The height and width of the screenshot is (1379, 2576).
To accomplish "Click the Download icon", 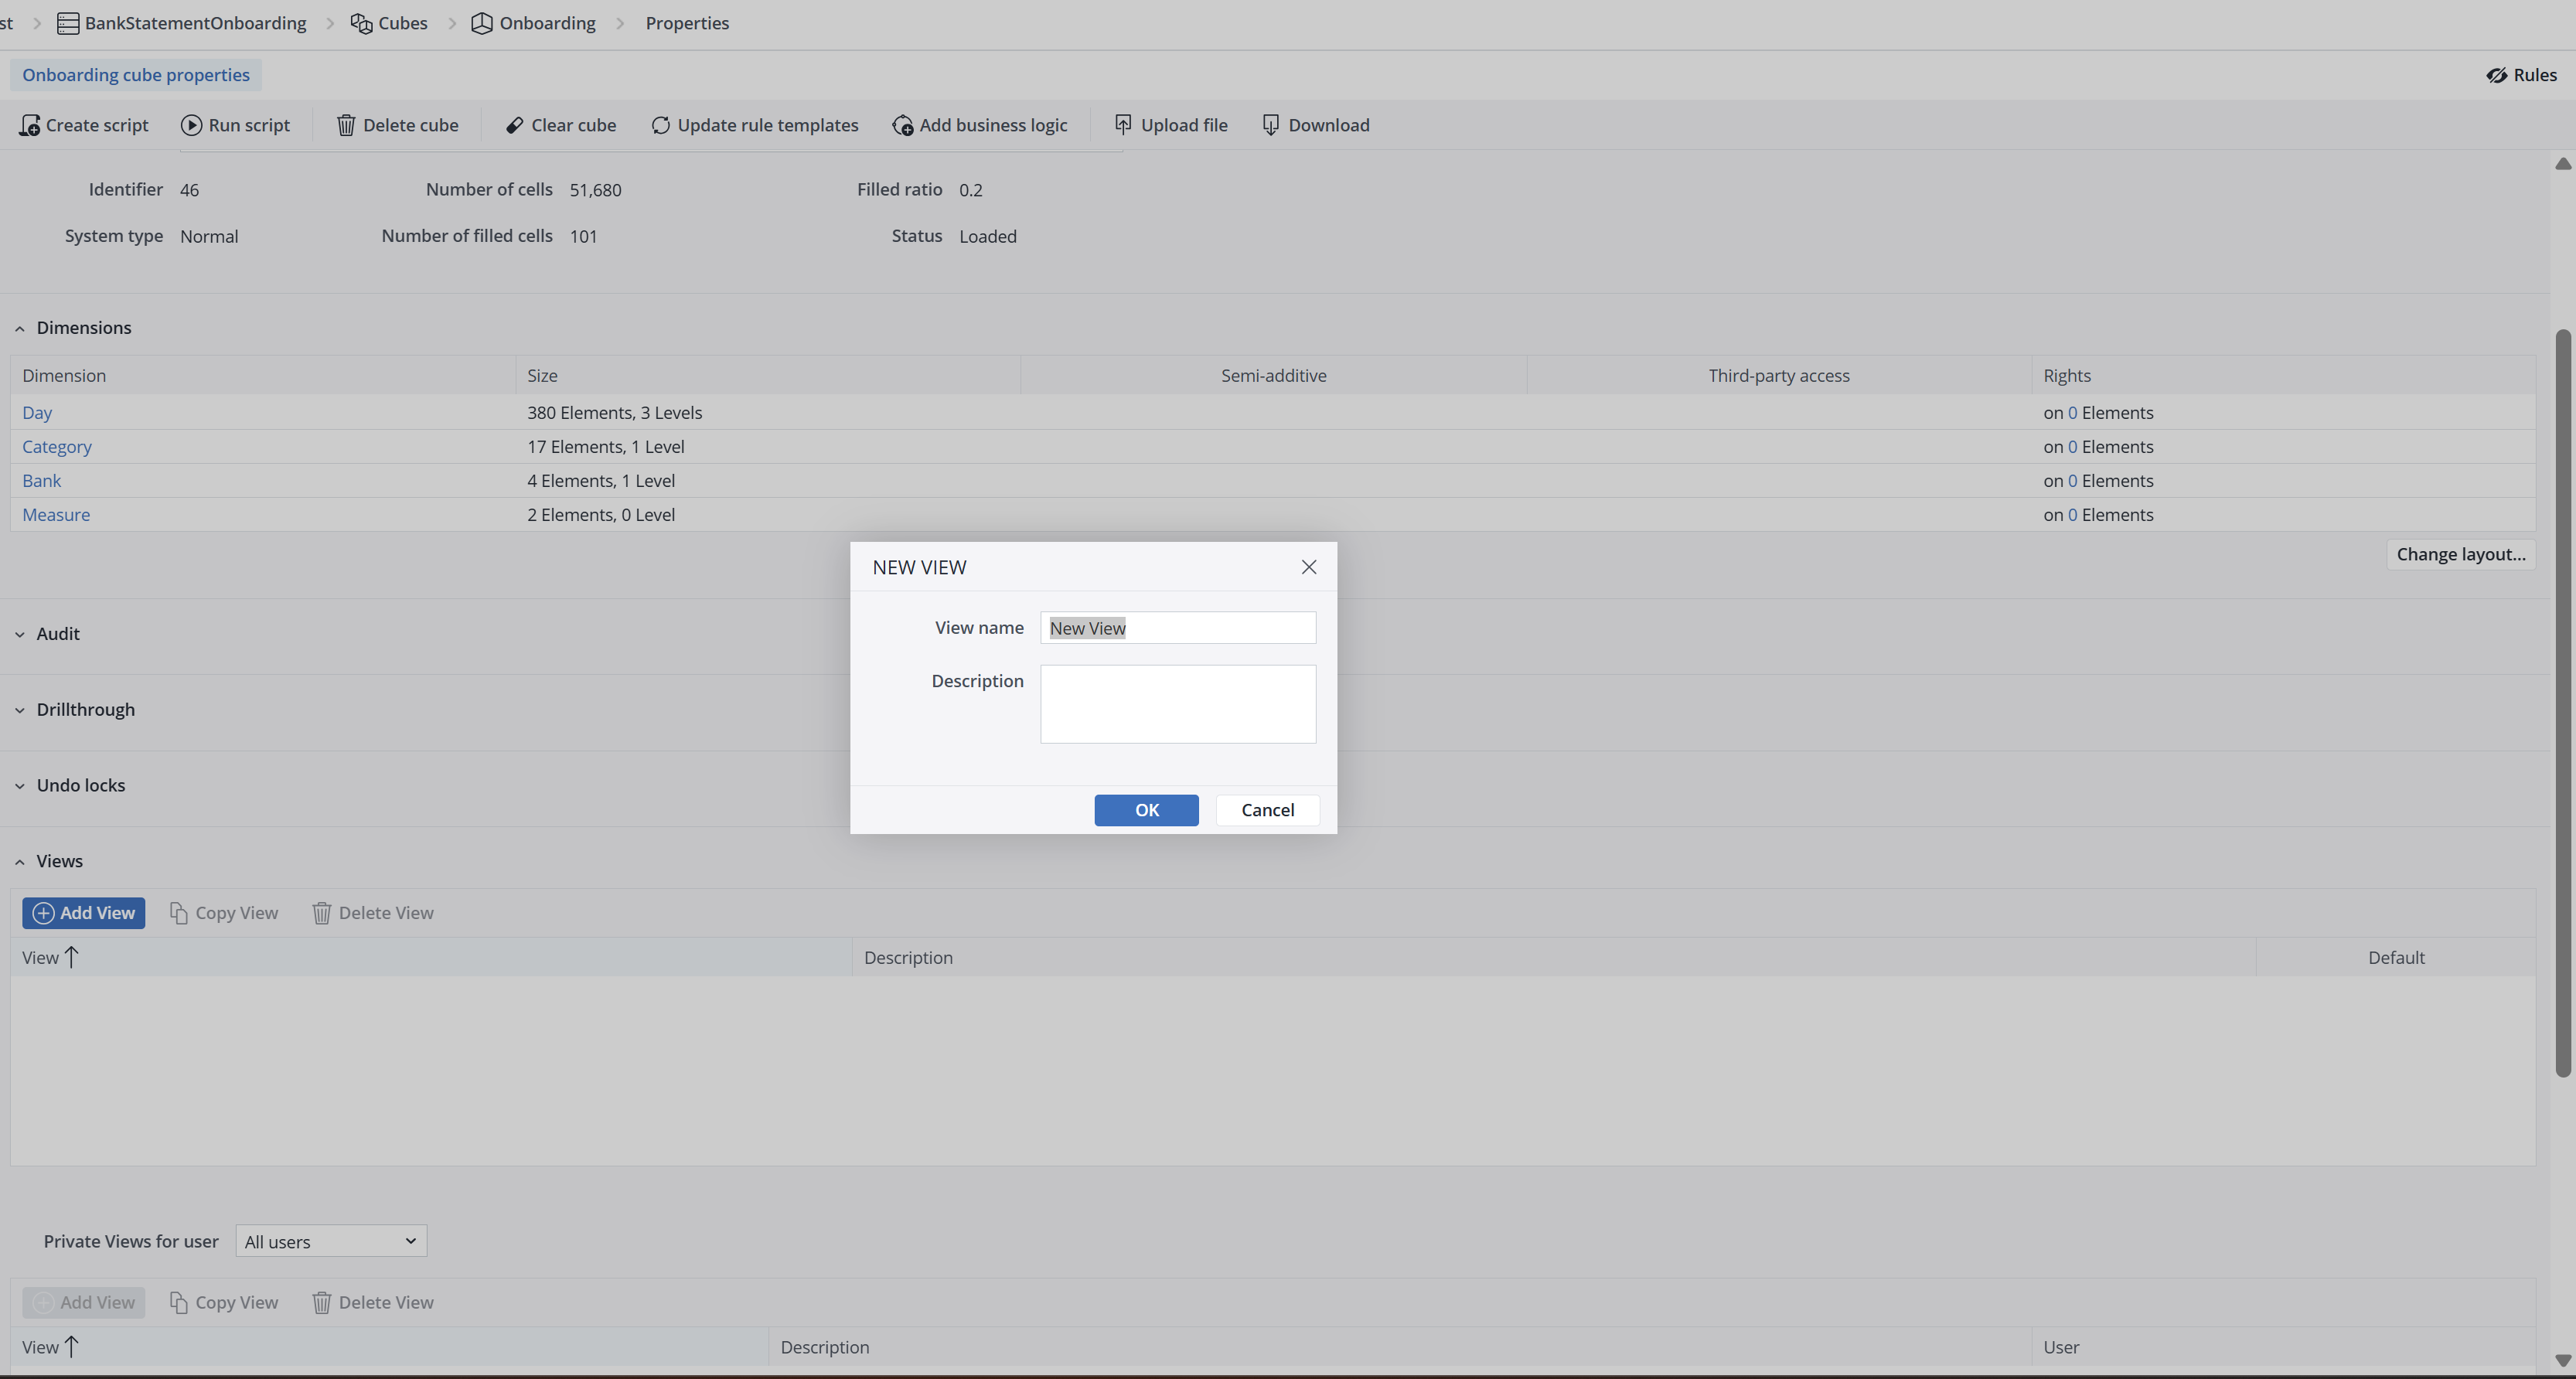I will click(x=1270, y=125).
